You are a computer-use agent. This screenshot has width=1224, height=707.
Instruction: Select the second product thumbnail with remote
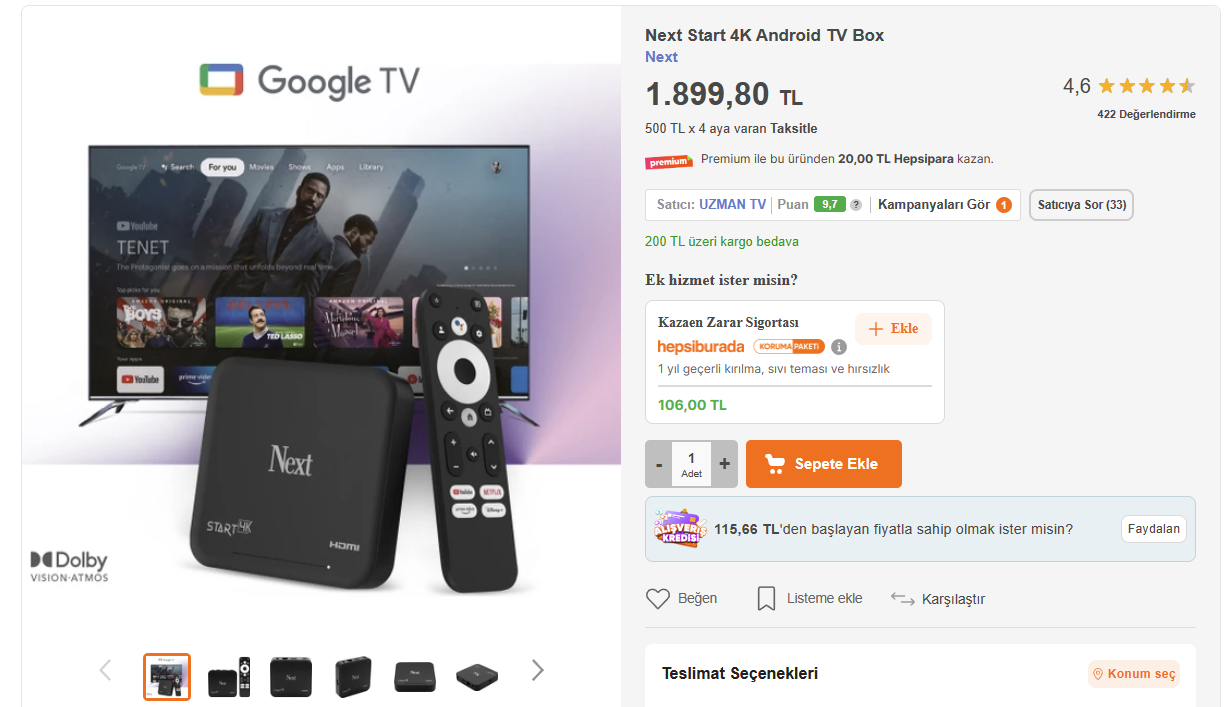pyautogui.click(x=229, y=677)
